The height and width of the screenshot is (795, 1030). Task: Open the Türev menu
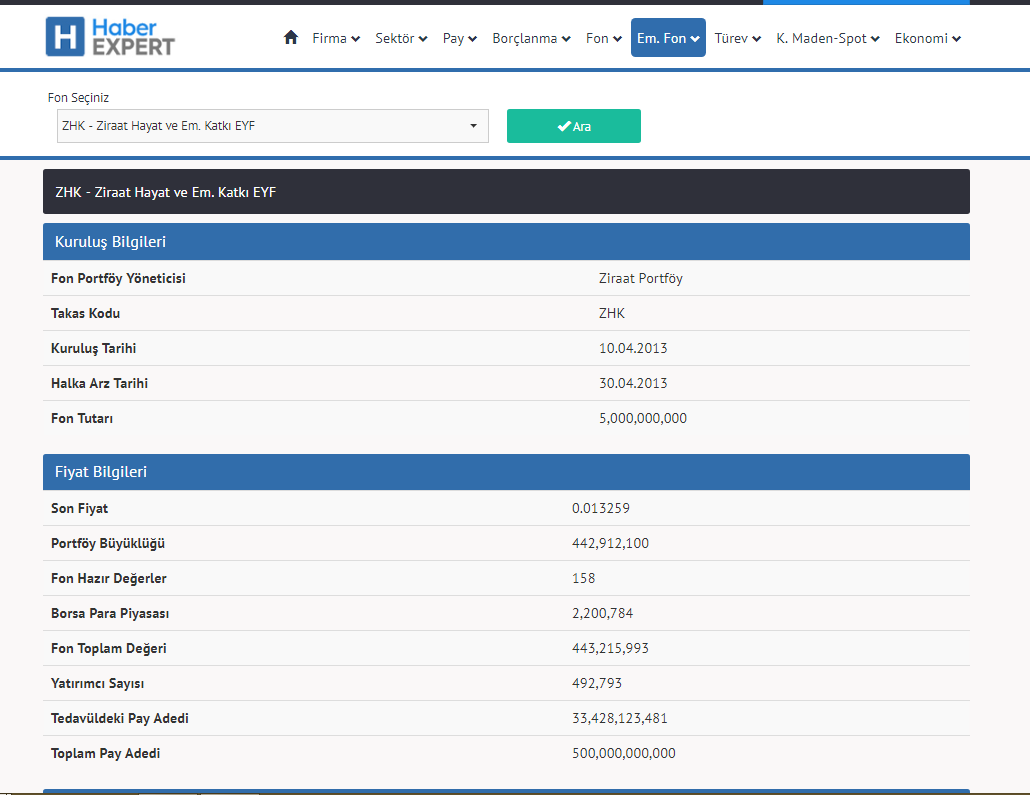coord(737,38)
